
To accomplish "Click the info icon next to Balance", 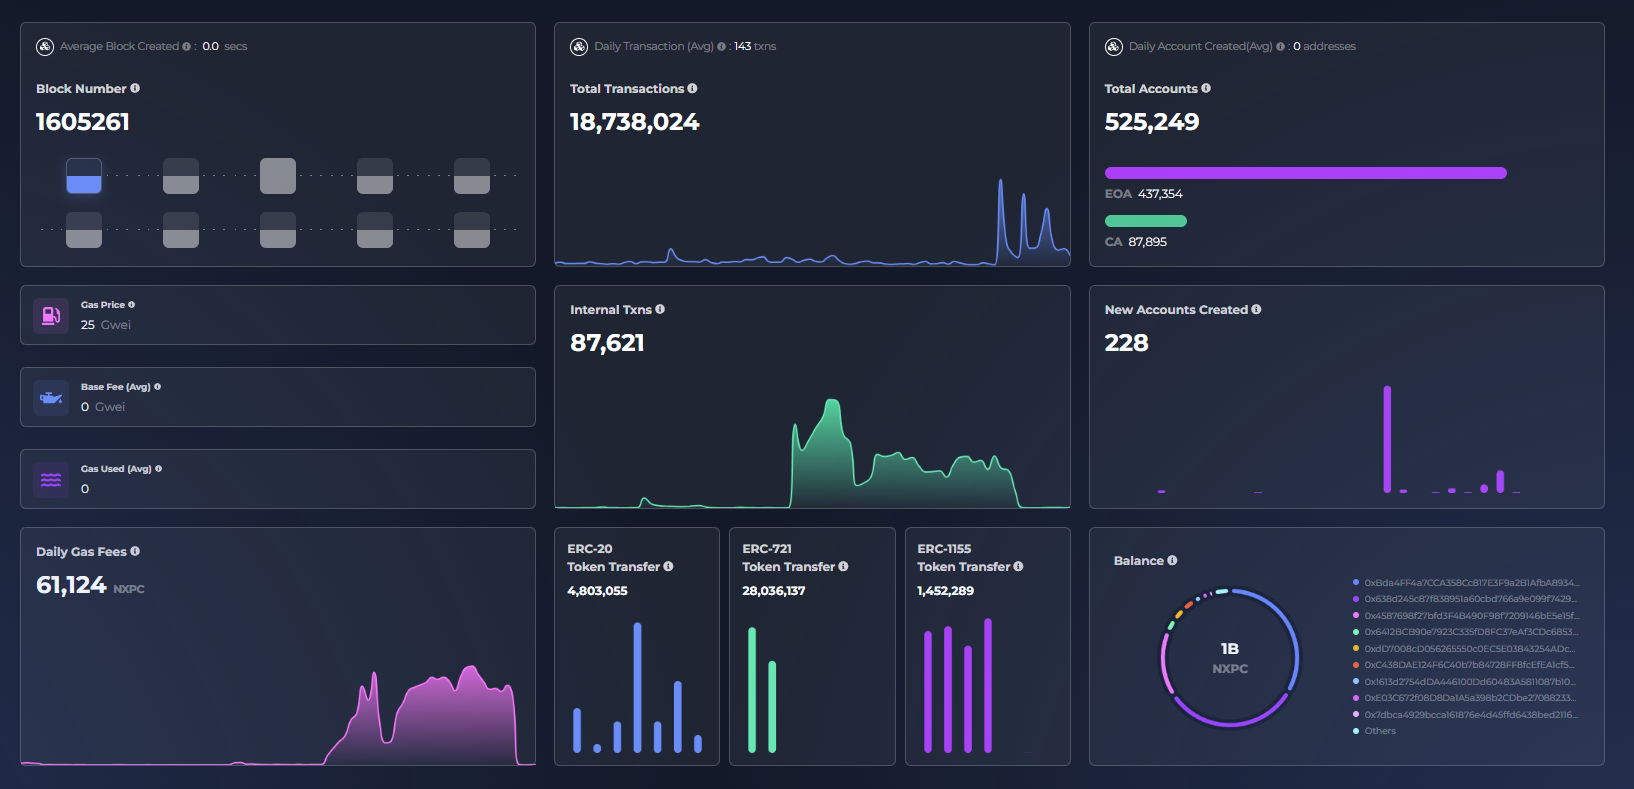I will 1172,560.
